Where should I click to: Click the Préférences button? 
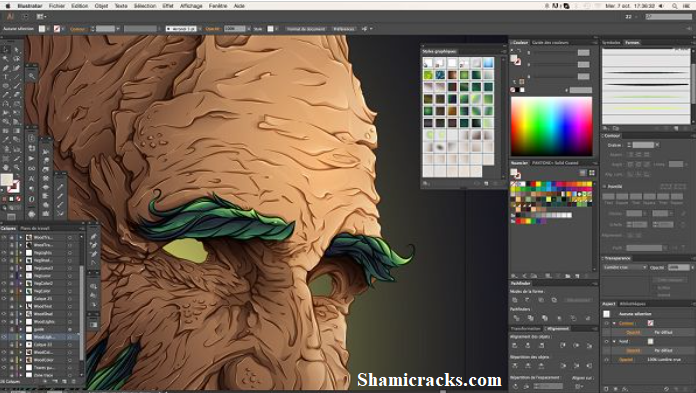coord(344,29)
